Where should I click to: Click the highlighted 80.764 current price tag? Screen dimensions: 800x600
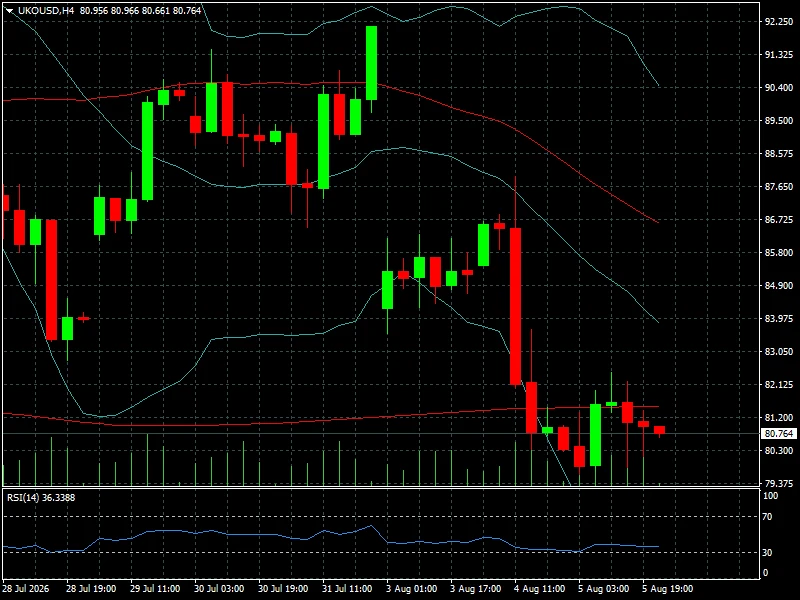(779, 434)
